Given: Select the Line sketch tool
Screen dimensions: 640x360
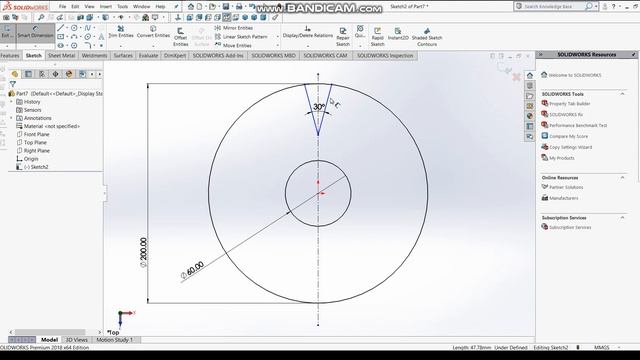Looking at the screenshot, I should (x=60, y=28).
